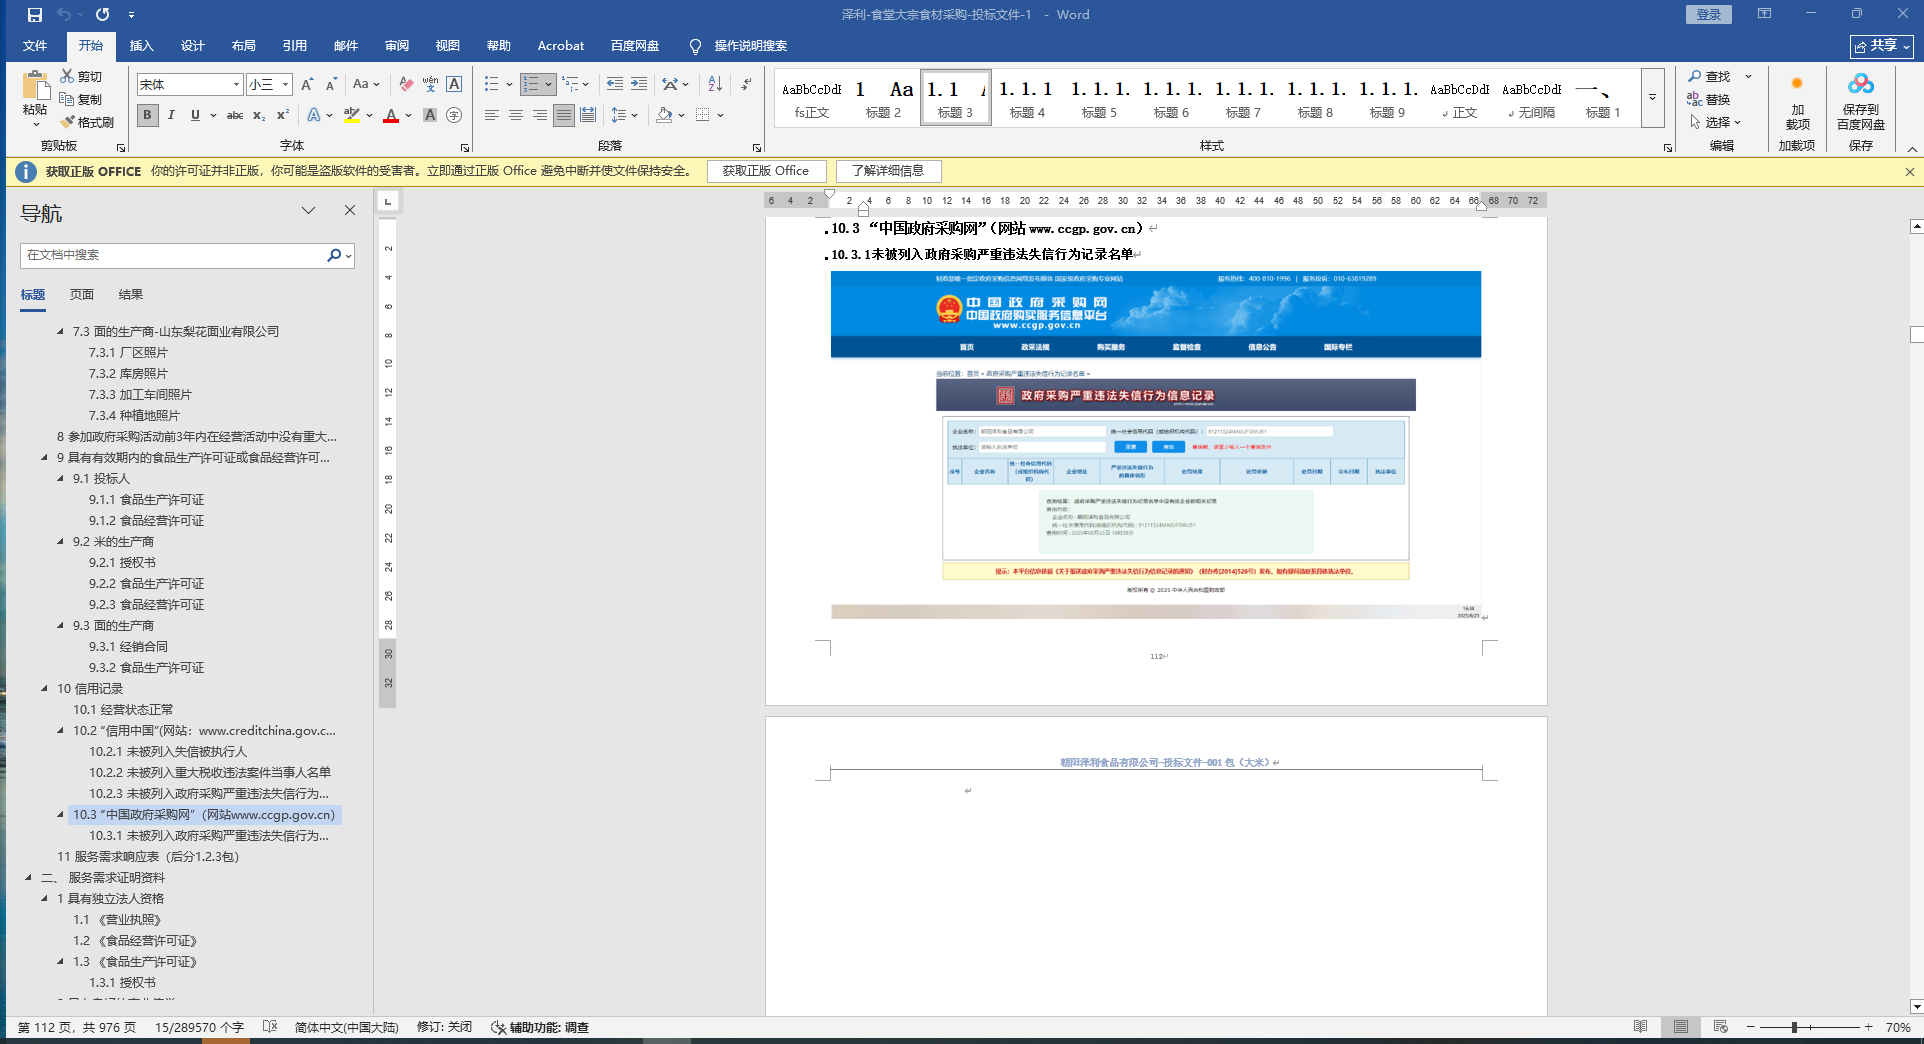Image resolution: width=1924 pixels, height=1044 pixels.
Task: Apply the yellow text highlight color
Action: (x=351, y=115)
